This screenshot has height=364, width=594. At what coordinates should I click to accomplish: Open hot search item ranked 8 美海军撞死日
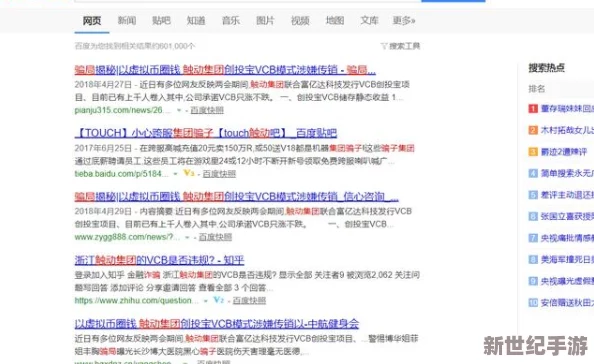pos(567,260)
